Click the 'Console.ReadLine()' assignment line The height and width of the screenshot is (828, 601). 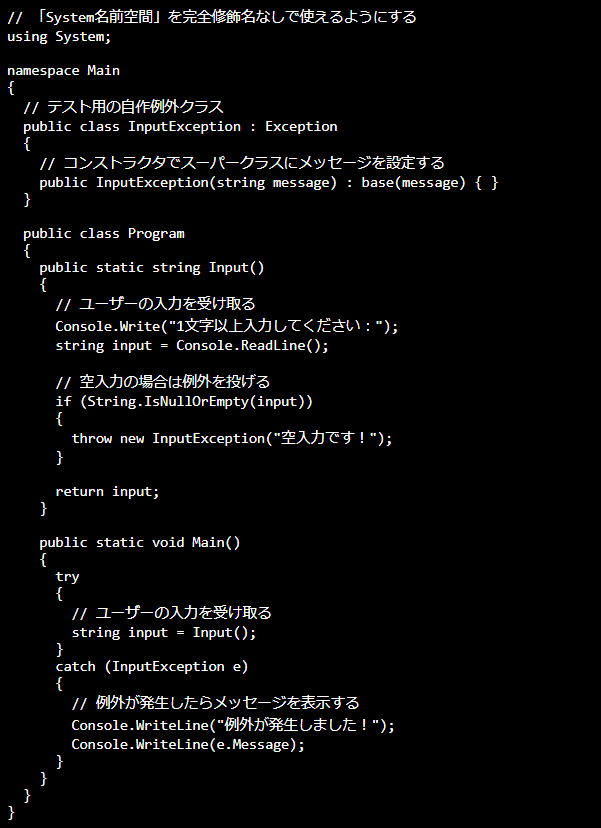[192, 346]
